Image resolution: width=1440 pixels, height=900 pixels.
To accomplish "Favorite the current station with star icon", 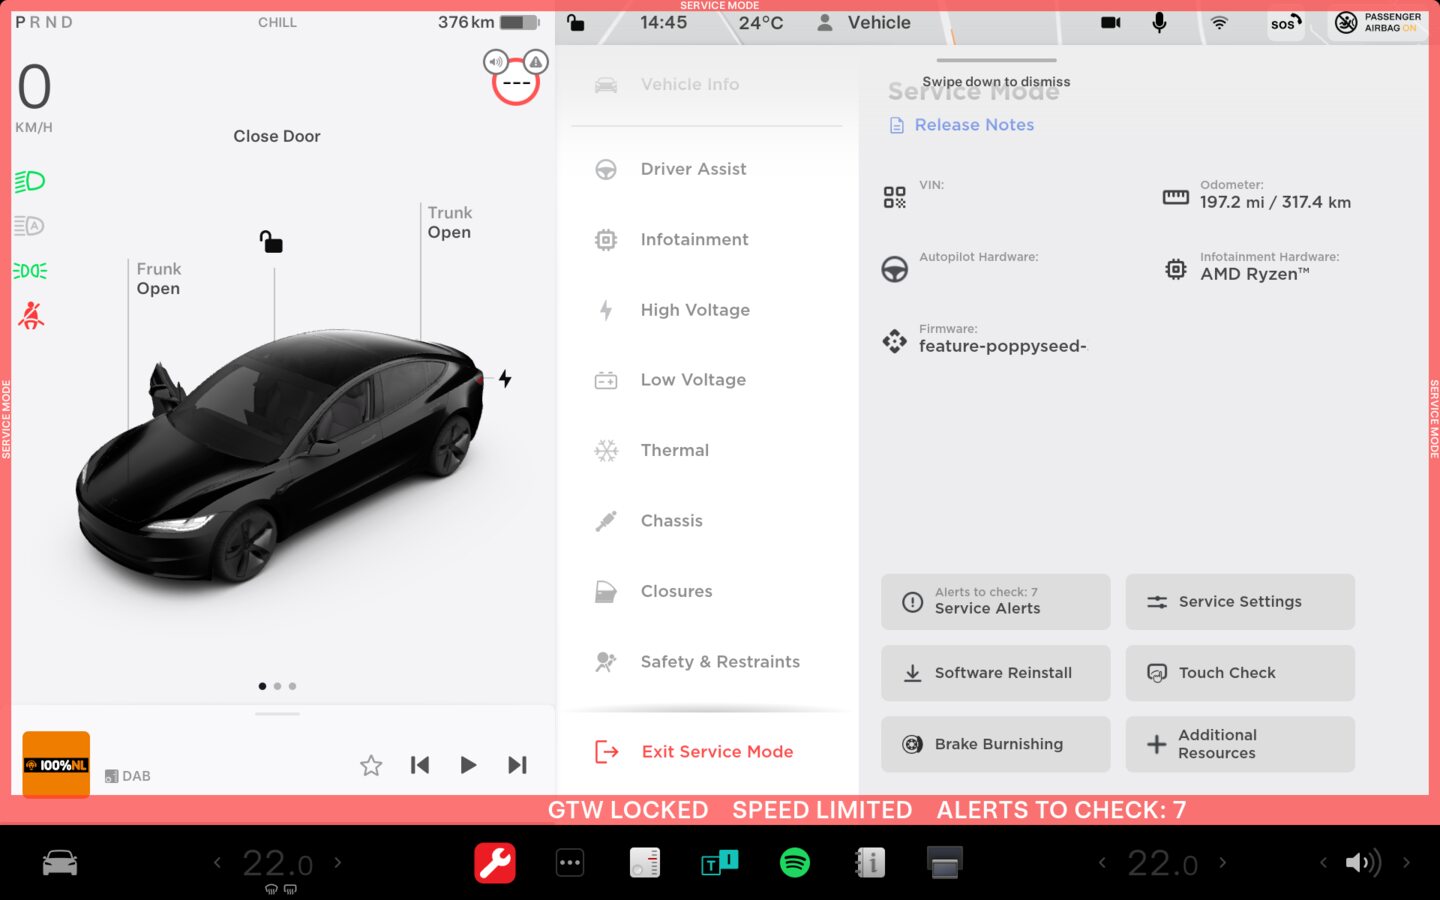I will pyautogui.click(x=371, y=765).
